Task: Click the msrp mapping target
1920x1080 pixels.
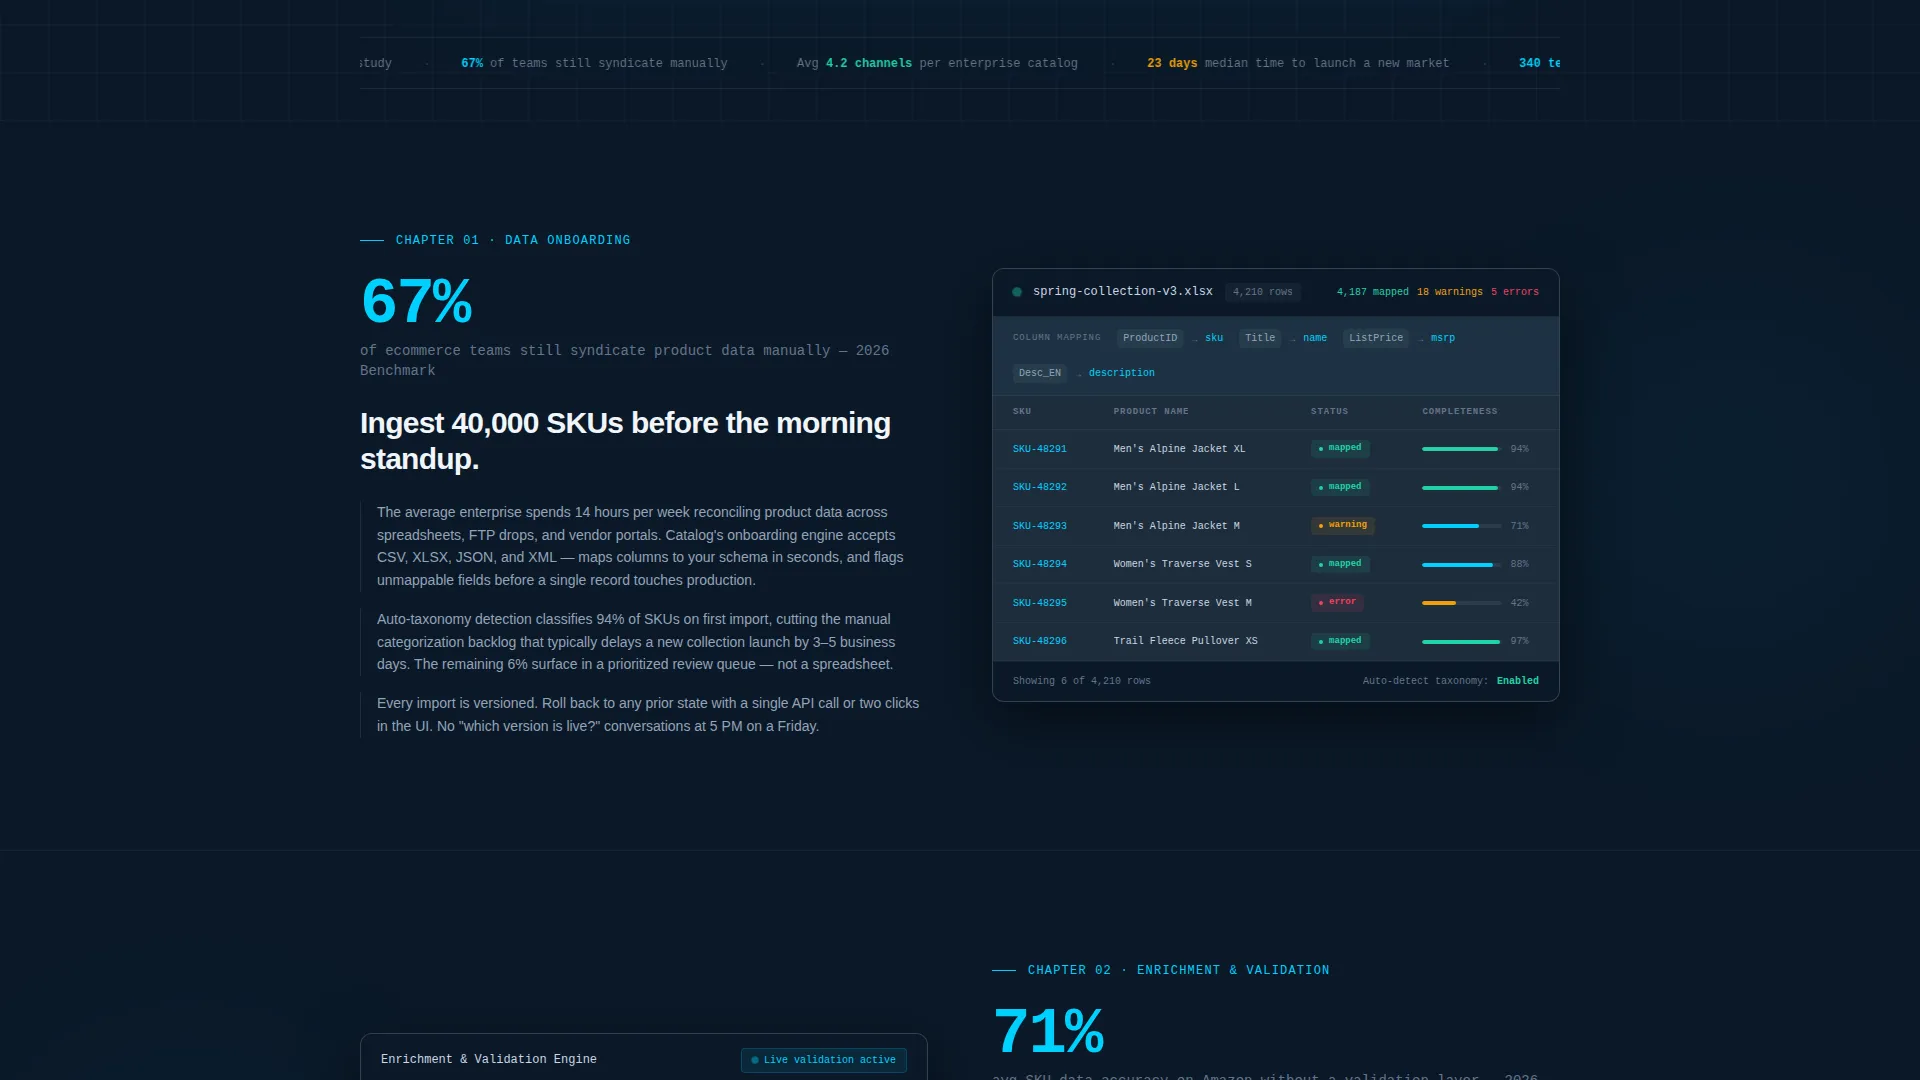Action: click(1443, 338)
